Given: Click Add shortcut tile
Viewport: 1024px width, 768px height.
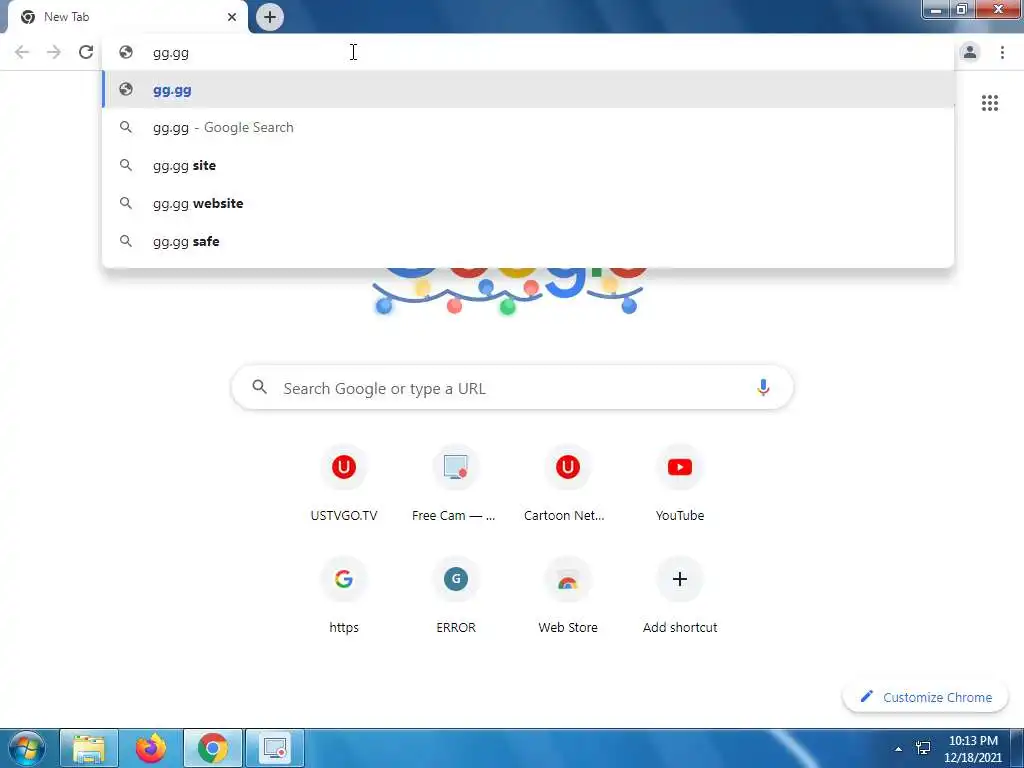Looking at the screenshot, I should click(679, 596).
